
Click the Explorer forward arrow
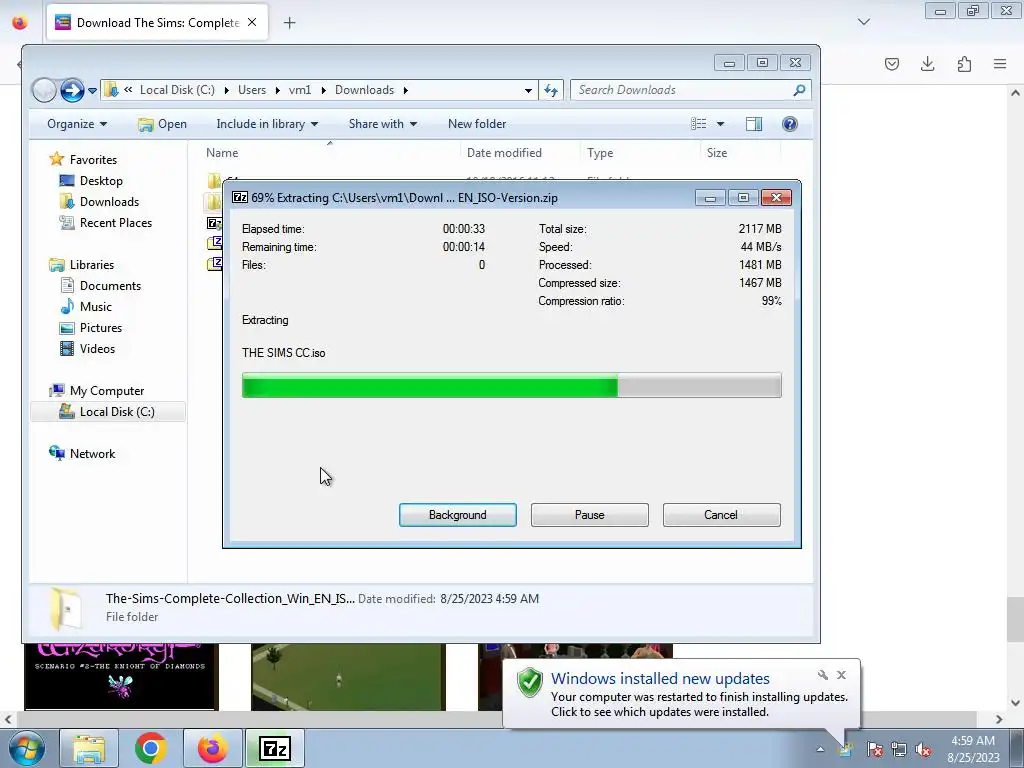pyautogui.click(x=72, y=90)
